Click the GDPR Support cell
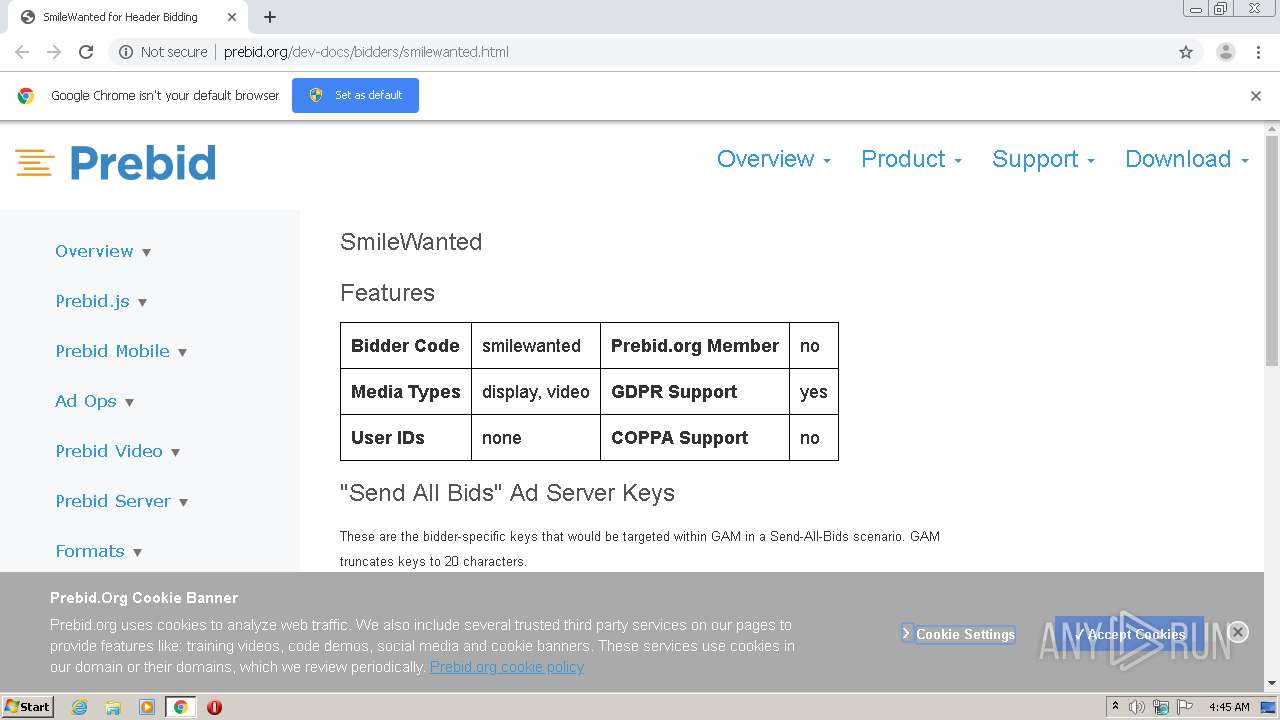 coord(695,392)
